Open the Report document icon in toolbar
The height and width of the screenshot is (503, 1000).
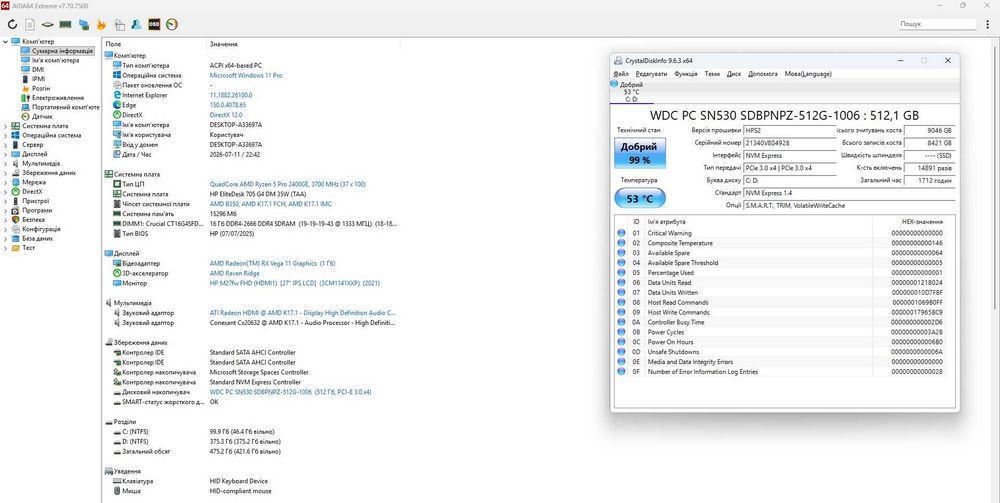(29, 24)
